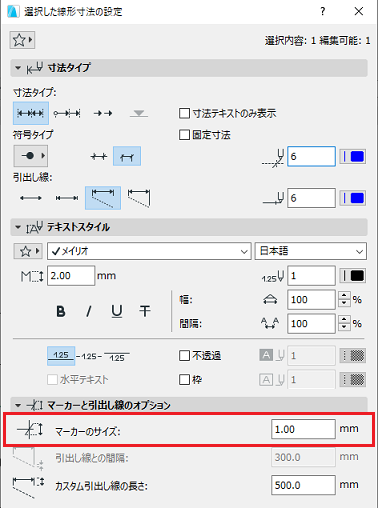Select custom-length witness line option
This screenshot has height=508, width=378.
pyautogui.click(x=103, y=198)
